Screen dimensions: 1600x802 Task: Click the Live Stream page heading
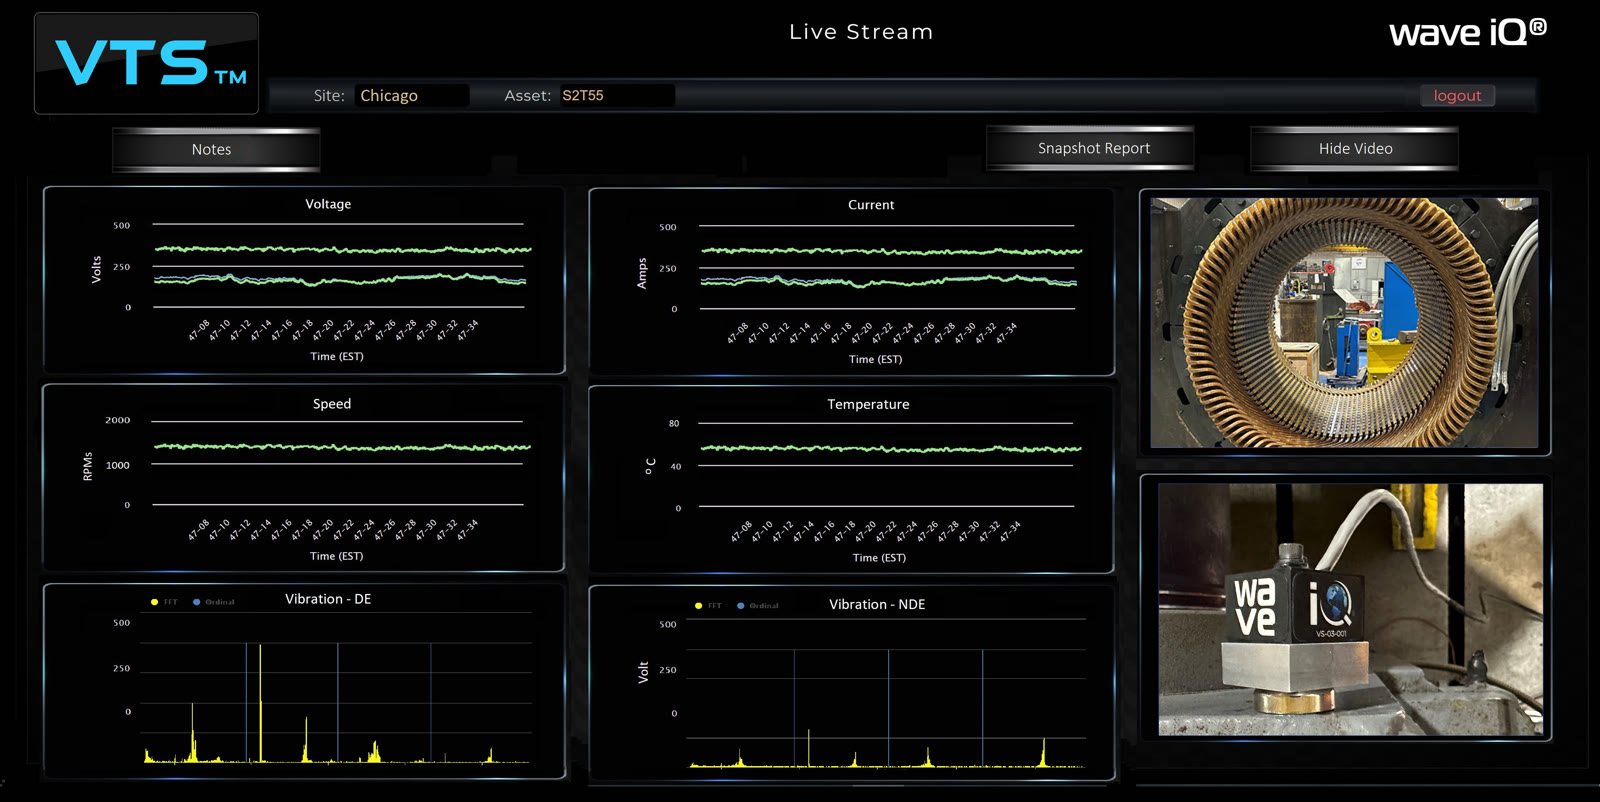click(x=861, y=32)
